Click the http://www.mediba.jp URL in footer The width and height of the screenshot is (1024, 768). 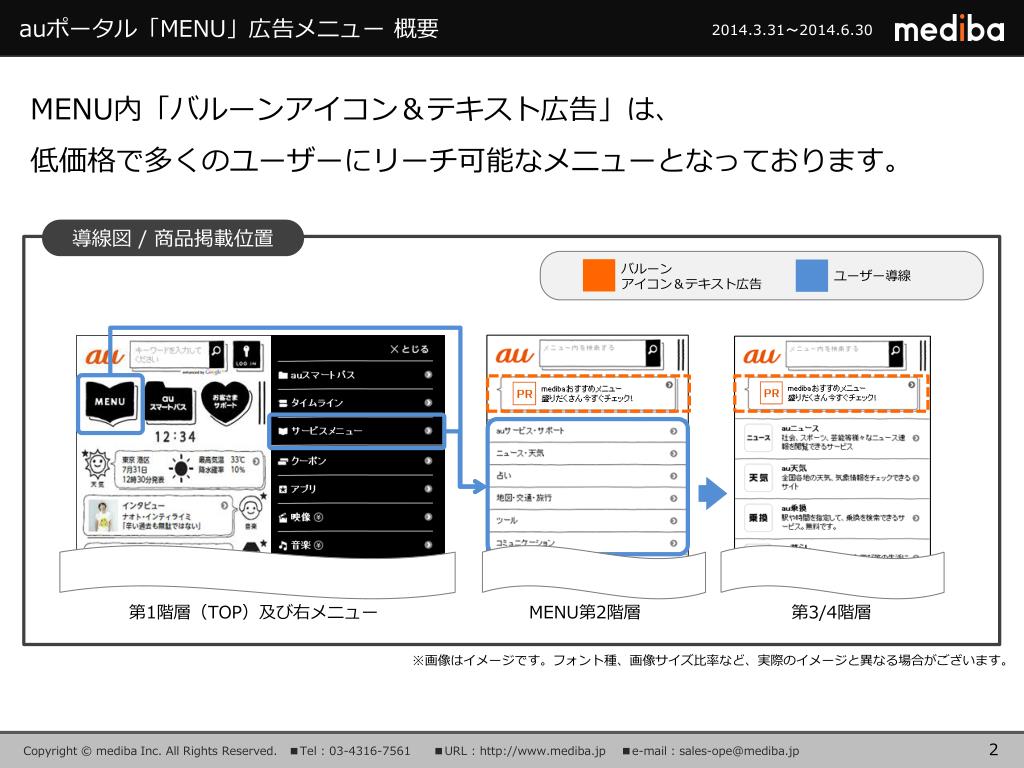tap(543, 751)
